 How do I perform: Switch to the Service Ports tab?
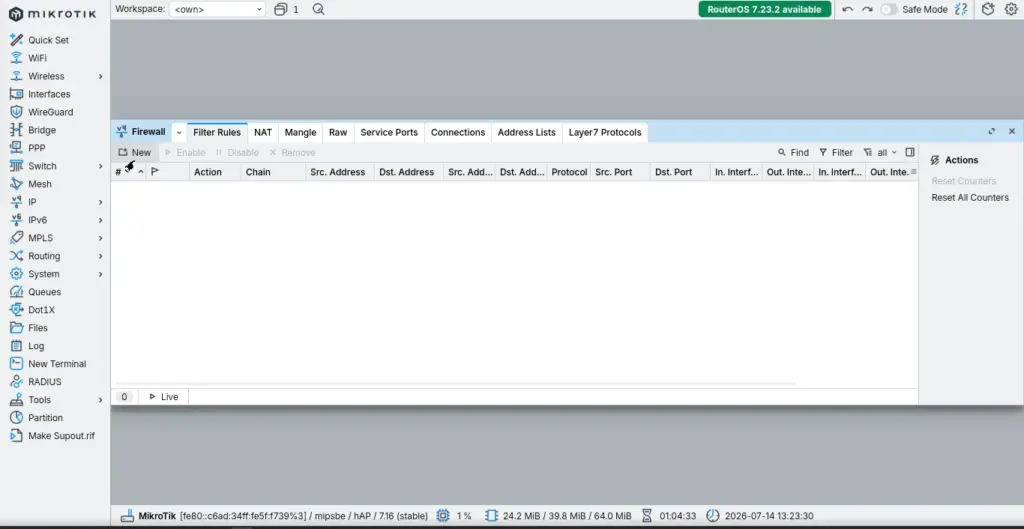pyautogui.click(x=389, y=132)
